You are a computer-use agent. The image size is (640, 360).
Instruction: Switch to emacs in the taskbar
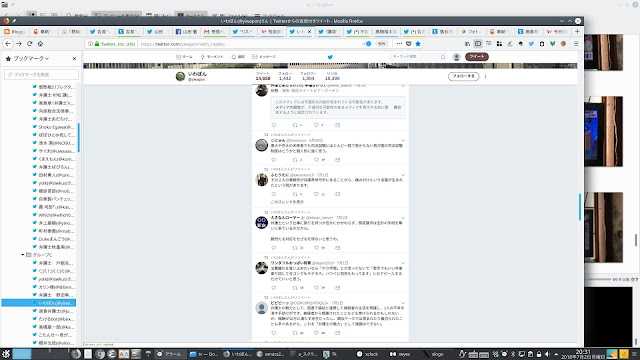(270, 354)
